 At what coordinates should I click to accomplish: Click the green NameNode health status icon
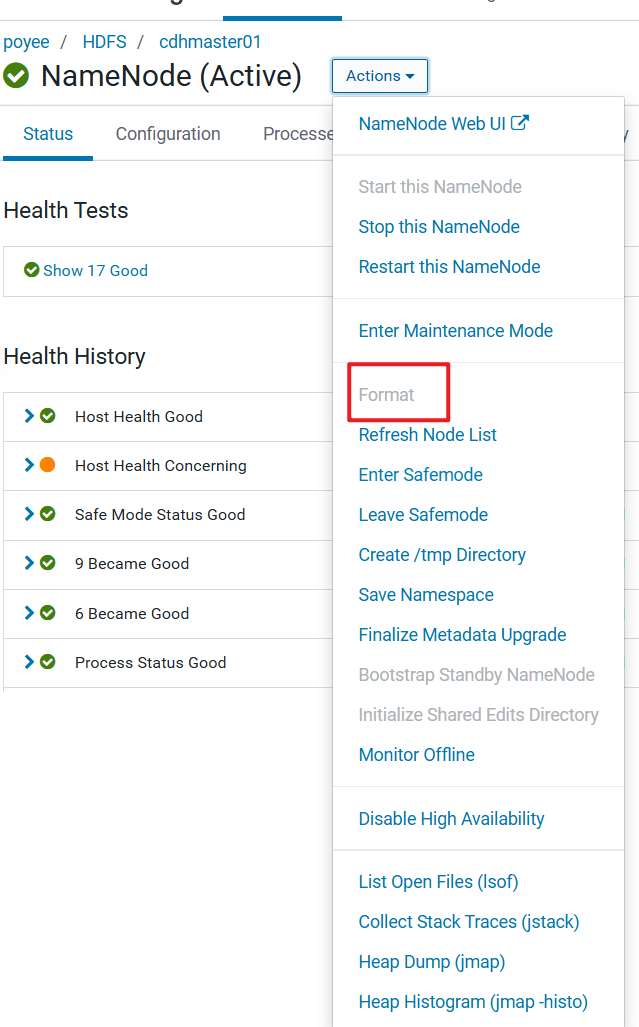point(17,76)
